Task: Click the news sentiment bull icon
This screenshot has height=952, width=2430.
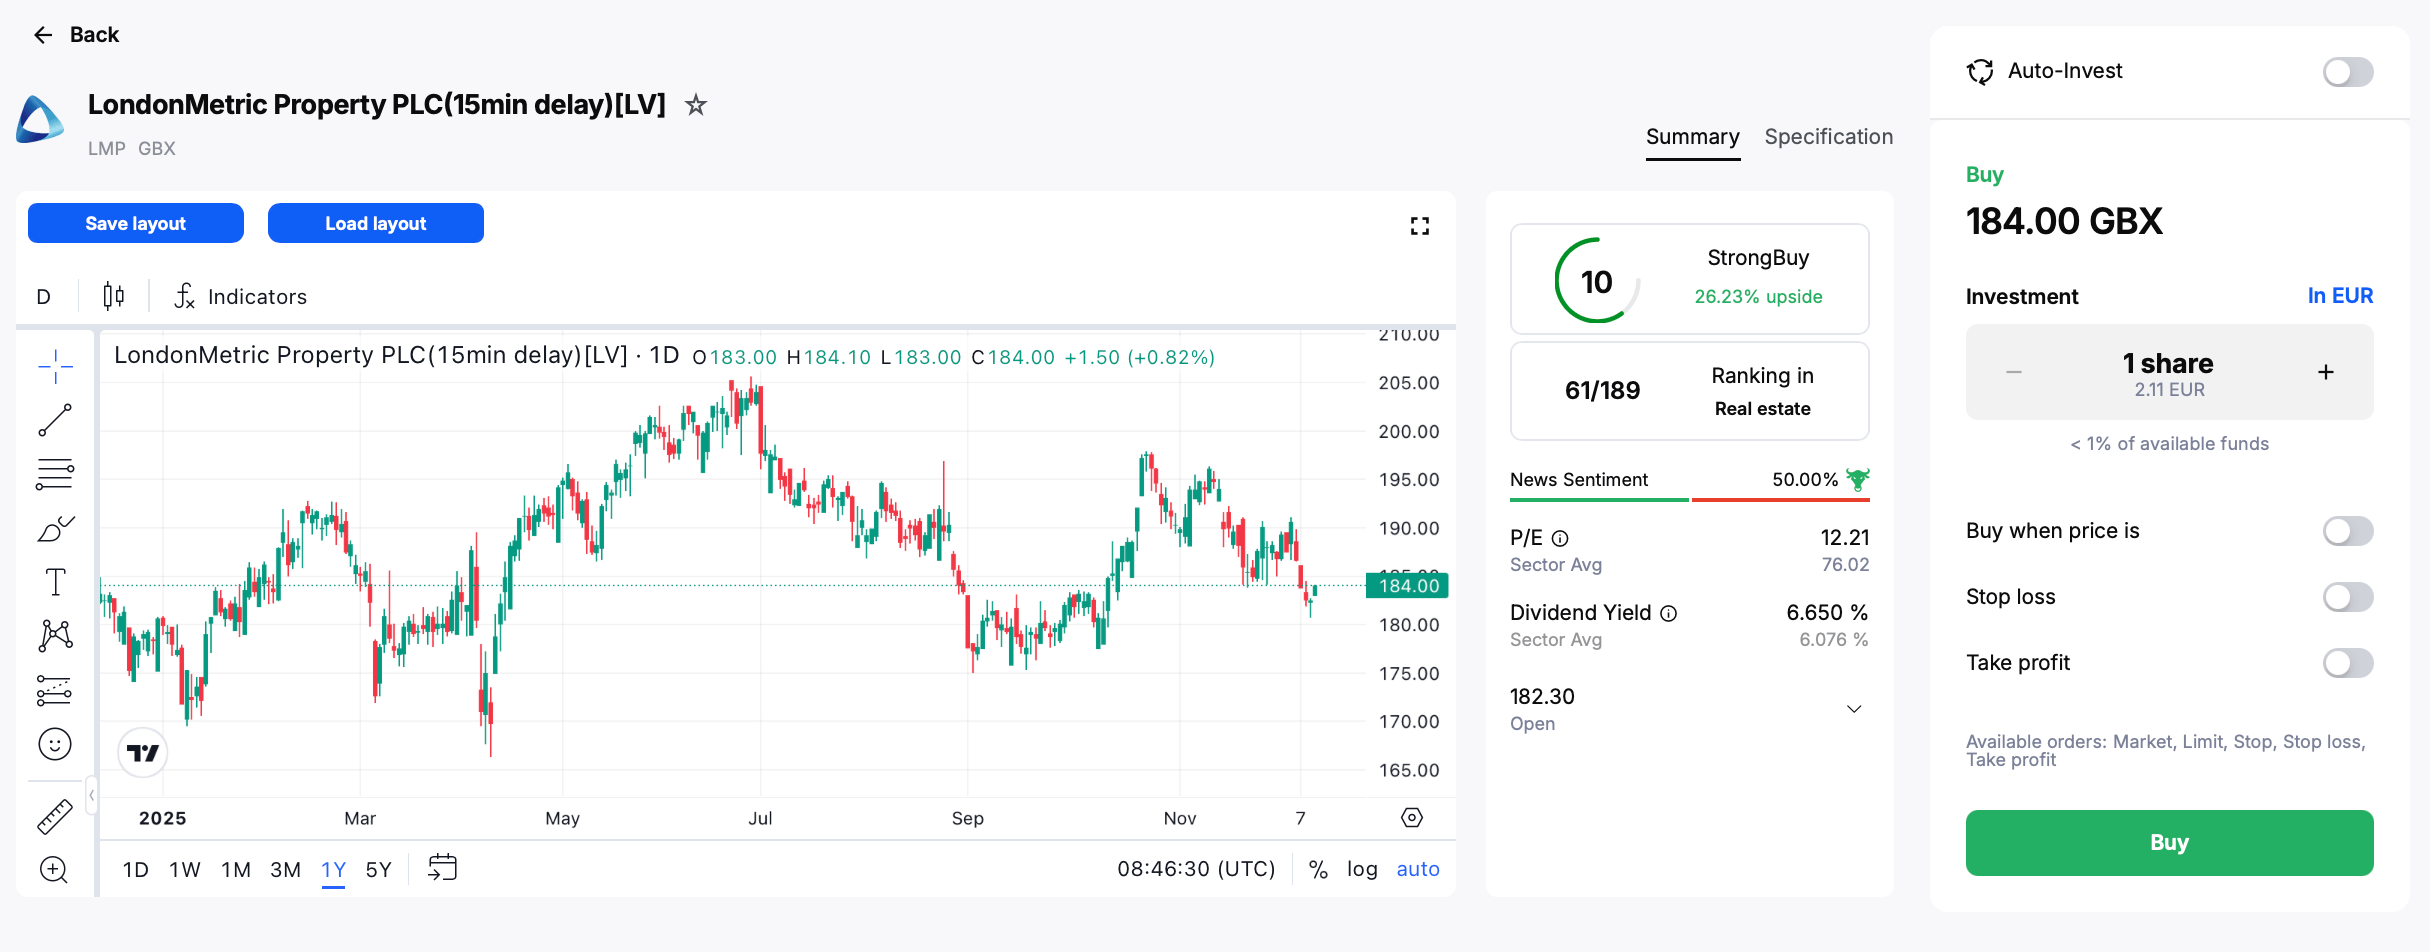Action: tap(1858, 479)
